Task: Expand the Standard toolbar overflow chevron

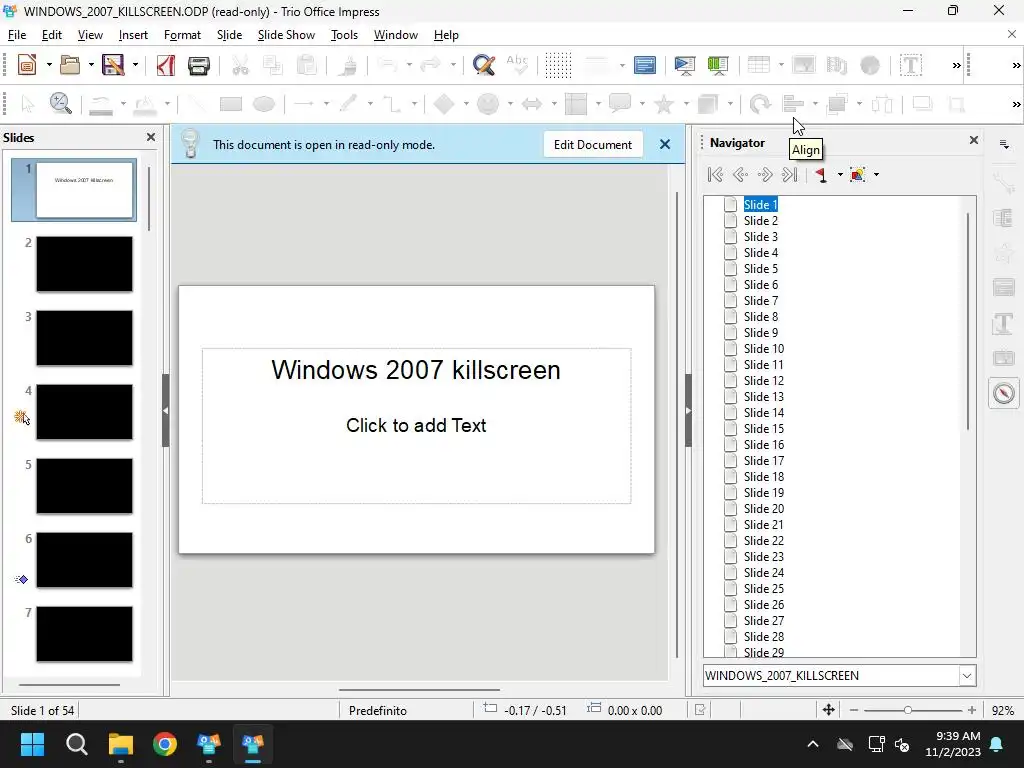Action: [957, 65]
